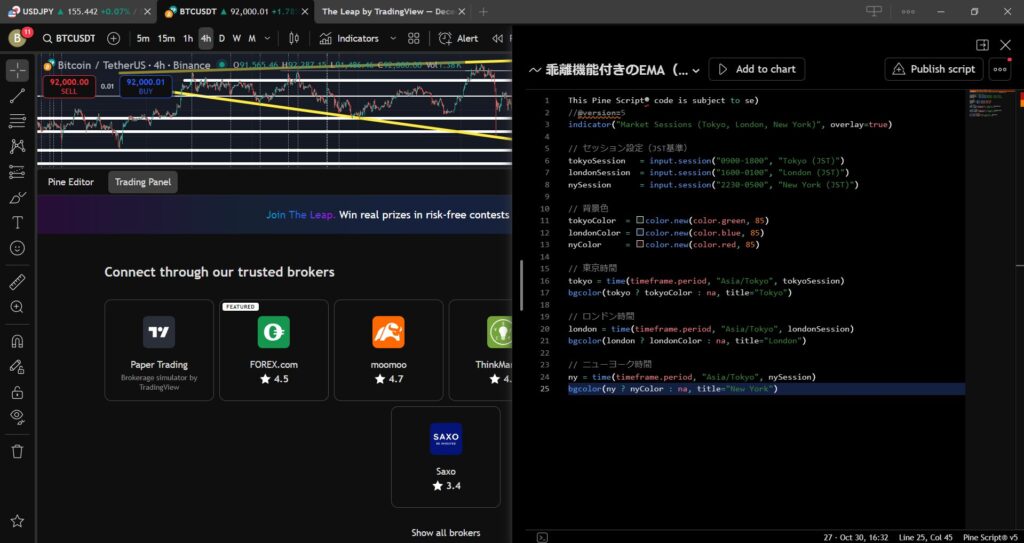This screenshot has height=543, width=1024.
Task: Toggle hide all drawings eye icon
Action: (x=17, y=415)
